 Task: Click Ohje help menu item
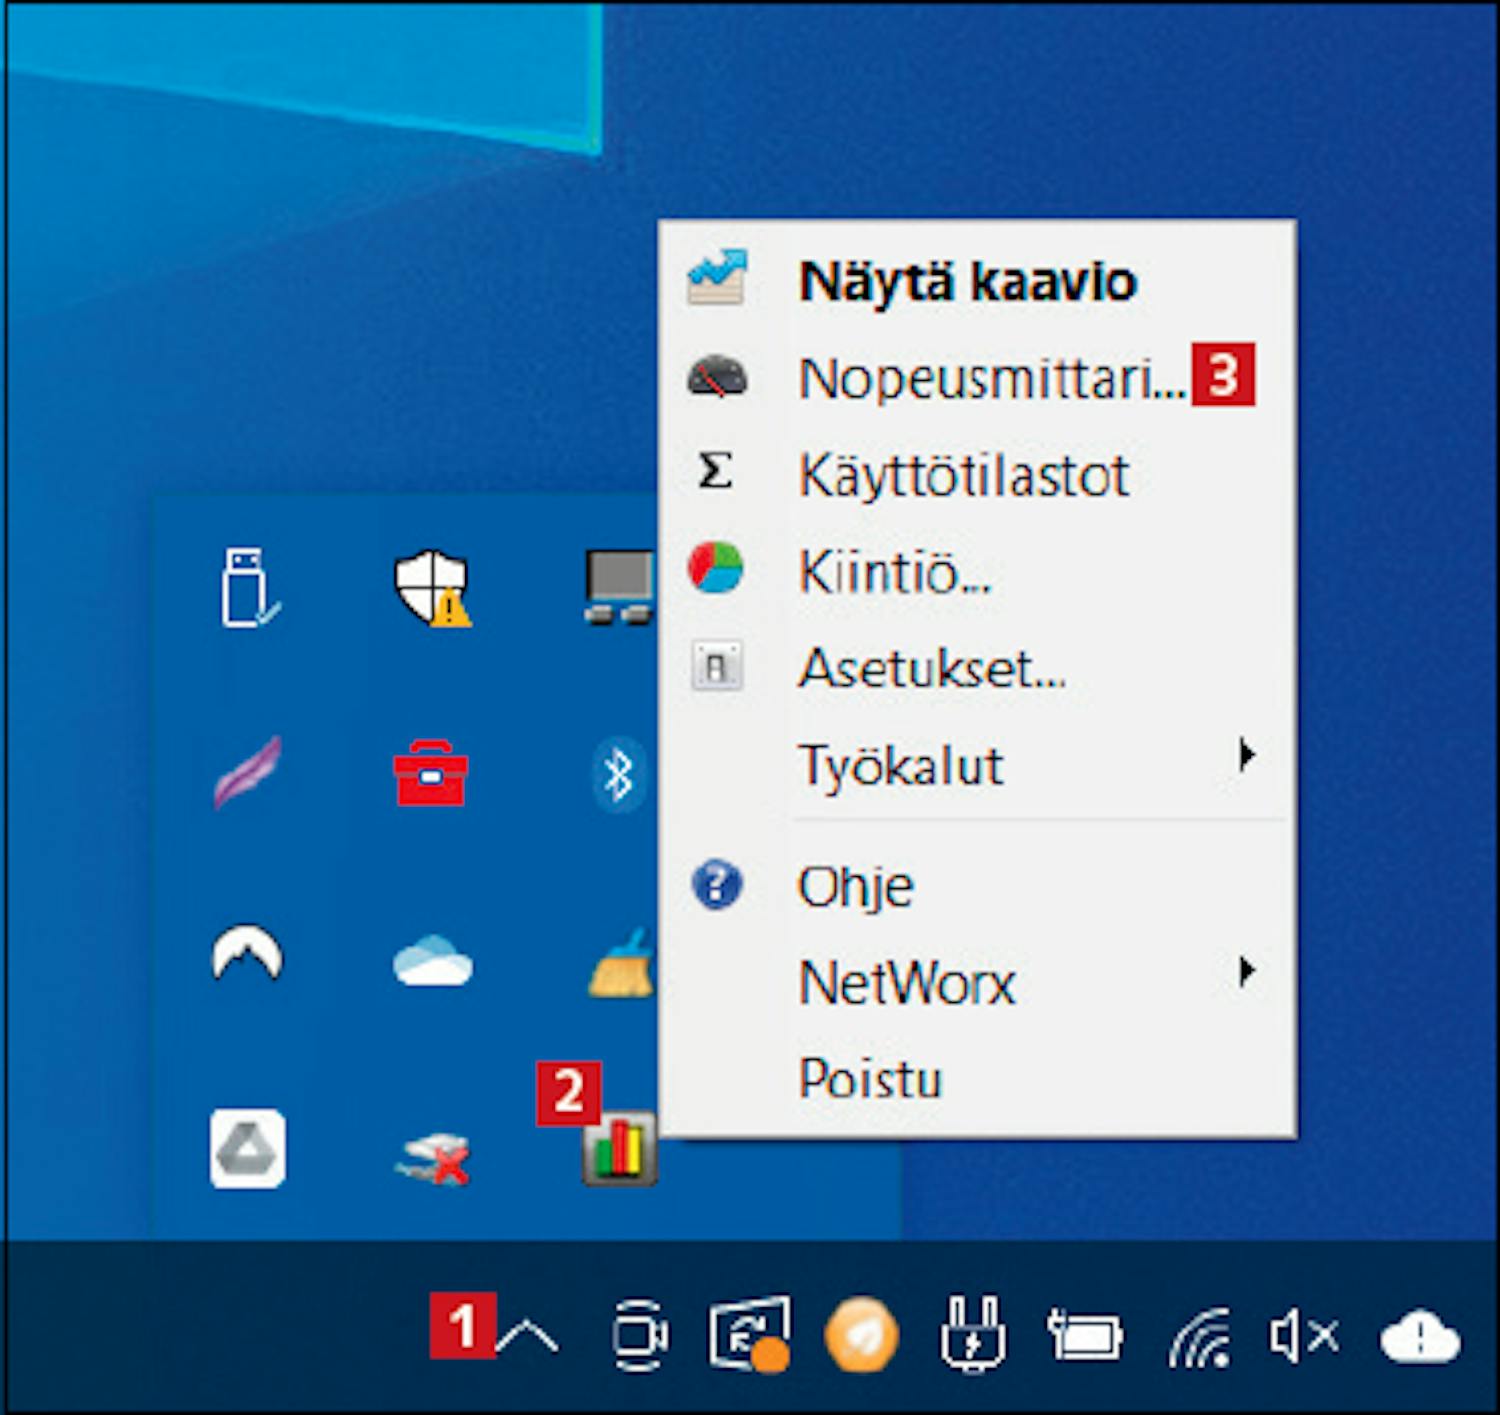(855, 886)
